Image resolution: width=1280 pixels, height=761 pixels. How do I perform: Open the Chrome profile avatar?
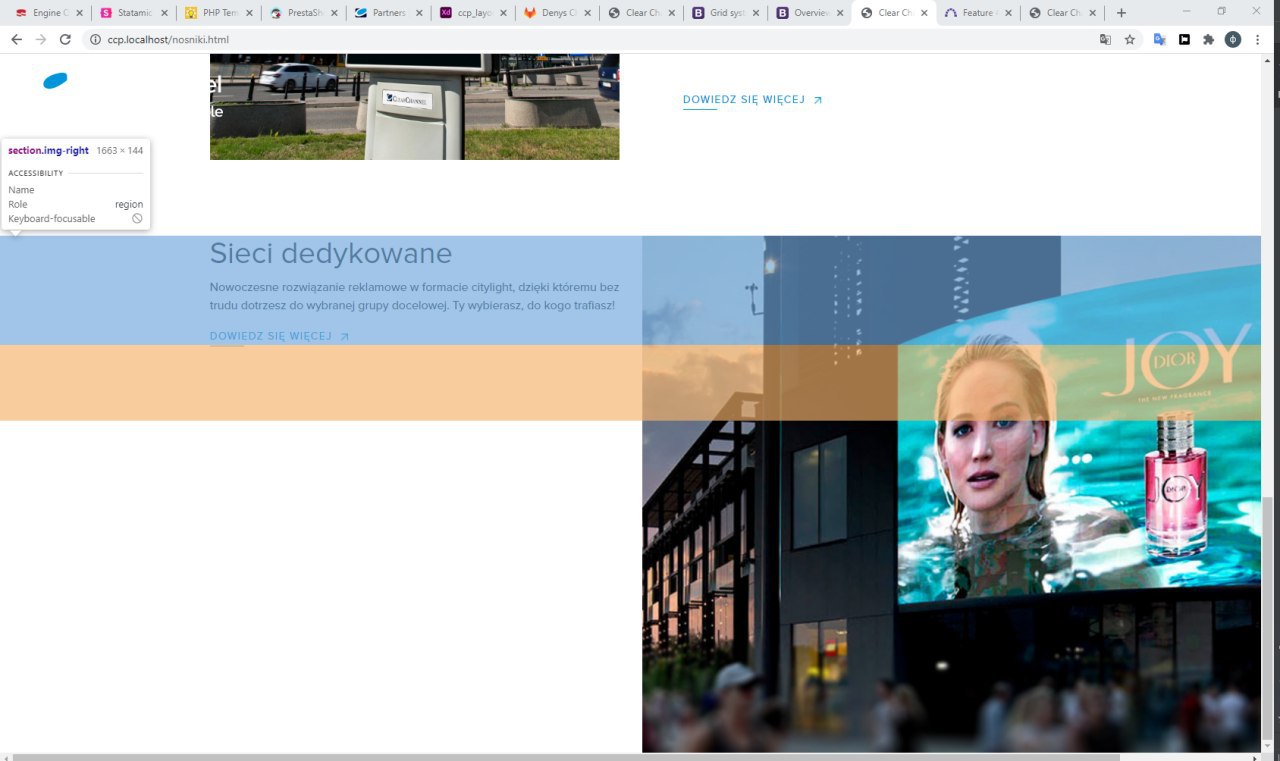[1233, 39]
